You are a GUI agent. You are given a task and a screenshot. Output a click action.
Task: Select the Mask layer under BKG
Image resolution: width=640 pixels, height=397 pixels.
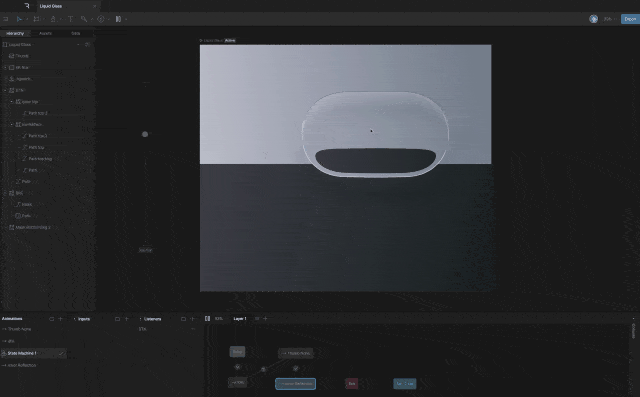click(x=27, y=204)
